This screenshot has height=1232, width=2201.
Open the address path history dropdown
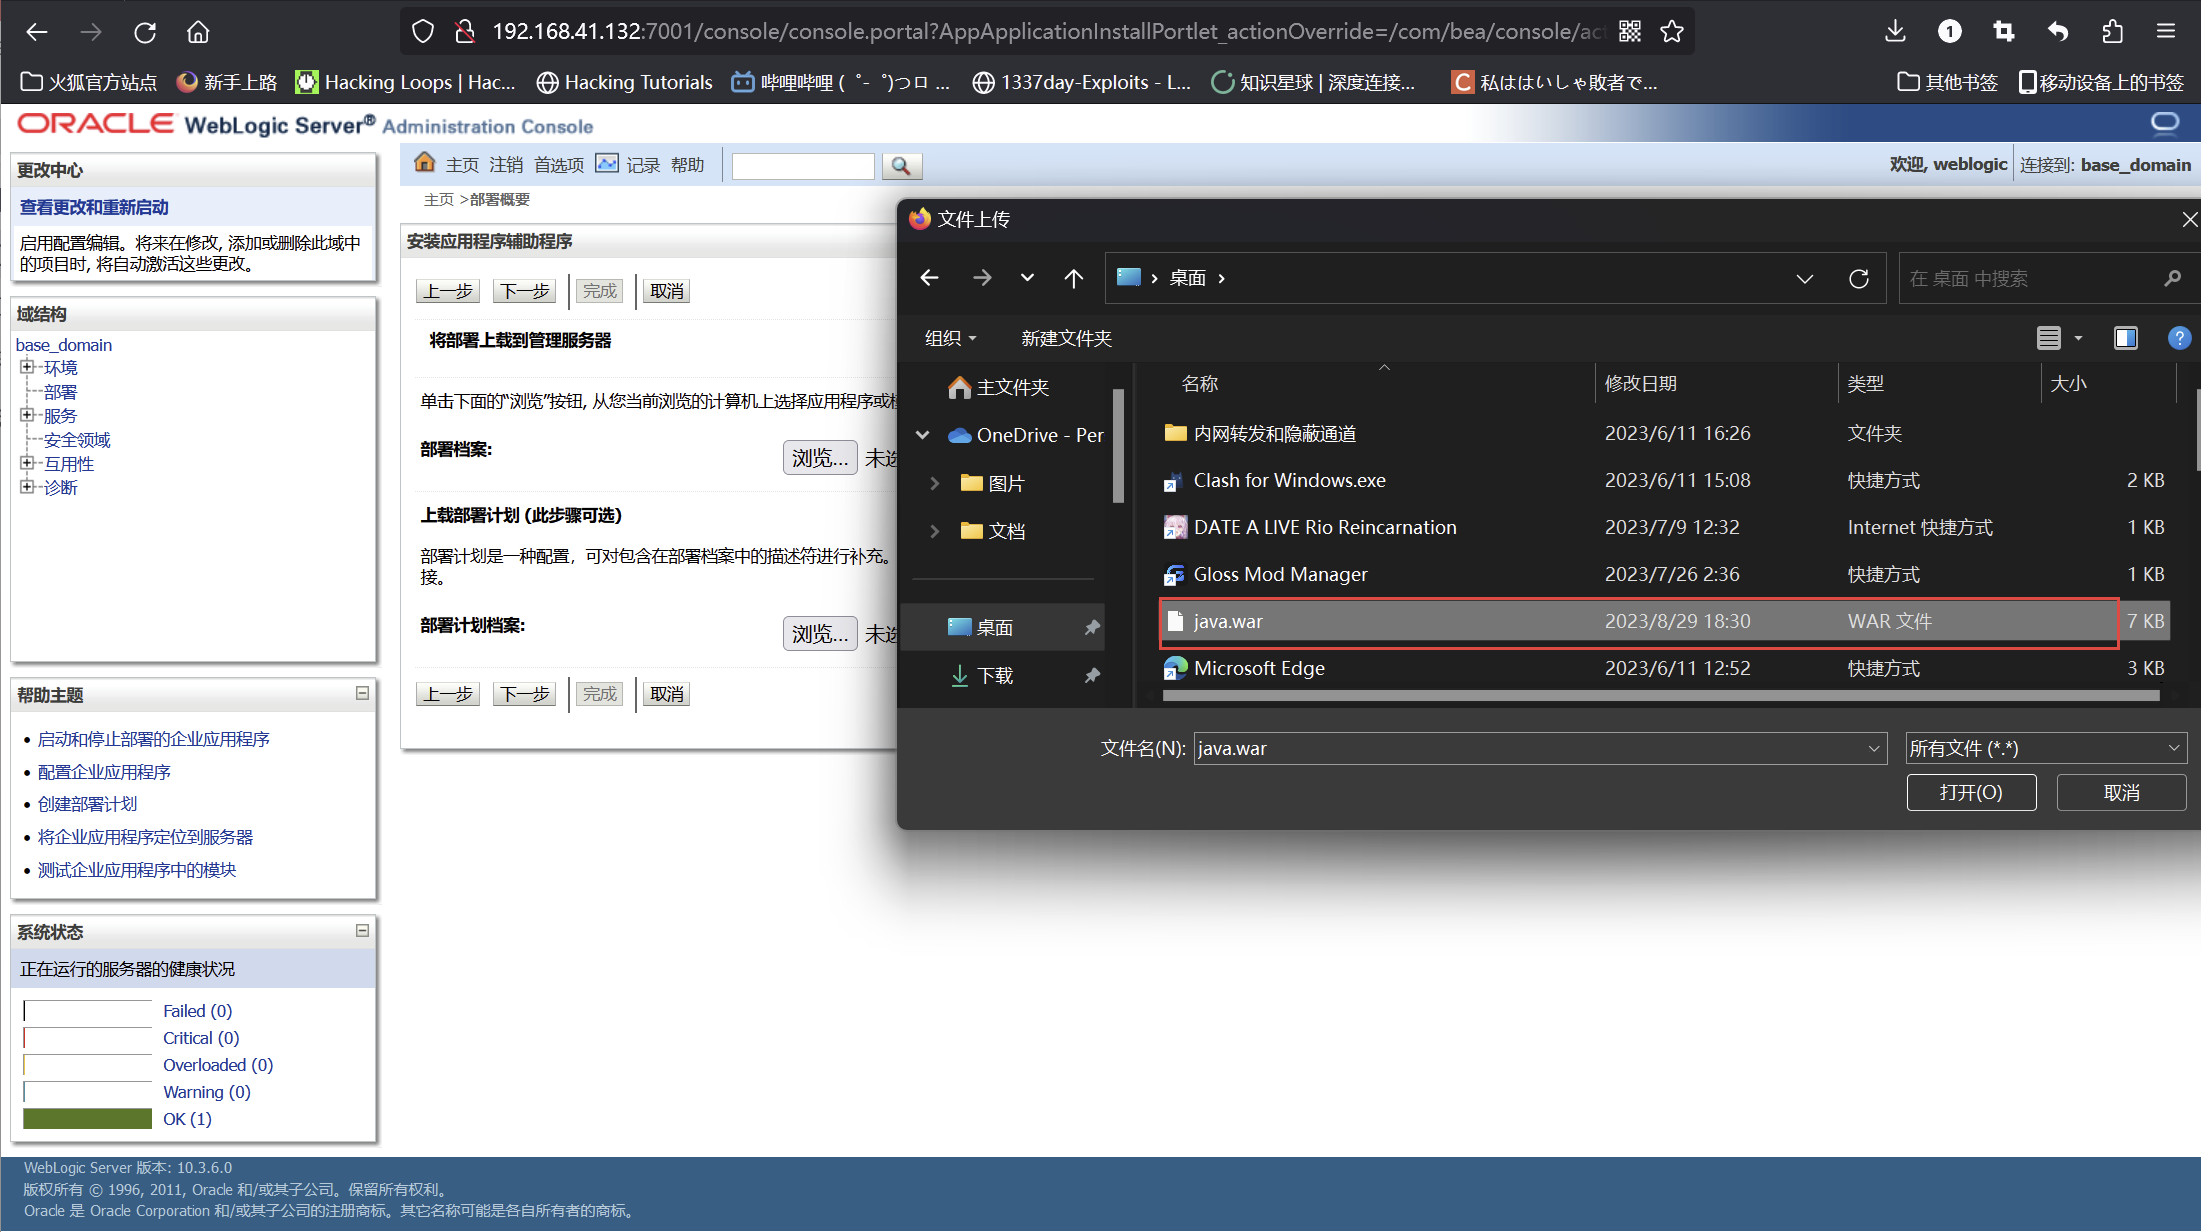tap(1804, 279)
